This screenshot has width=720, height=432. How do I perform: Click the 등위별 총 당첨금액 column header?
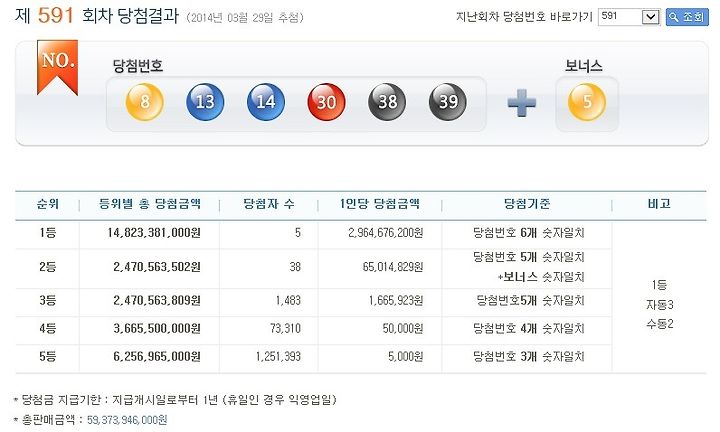tap(150, 204)
